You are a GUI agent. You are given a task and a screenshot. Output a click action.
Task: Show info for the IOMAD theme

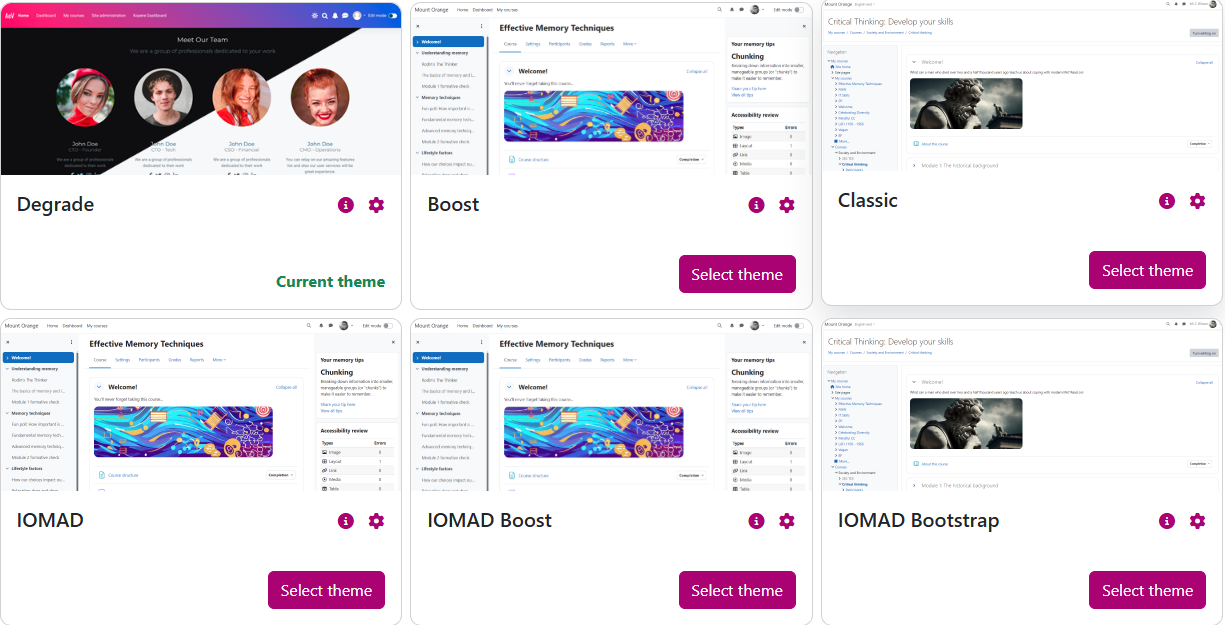346,521
